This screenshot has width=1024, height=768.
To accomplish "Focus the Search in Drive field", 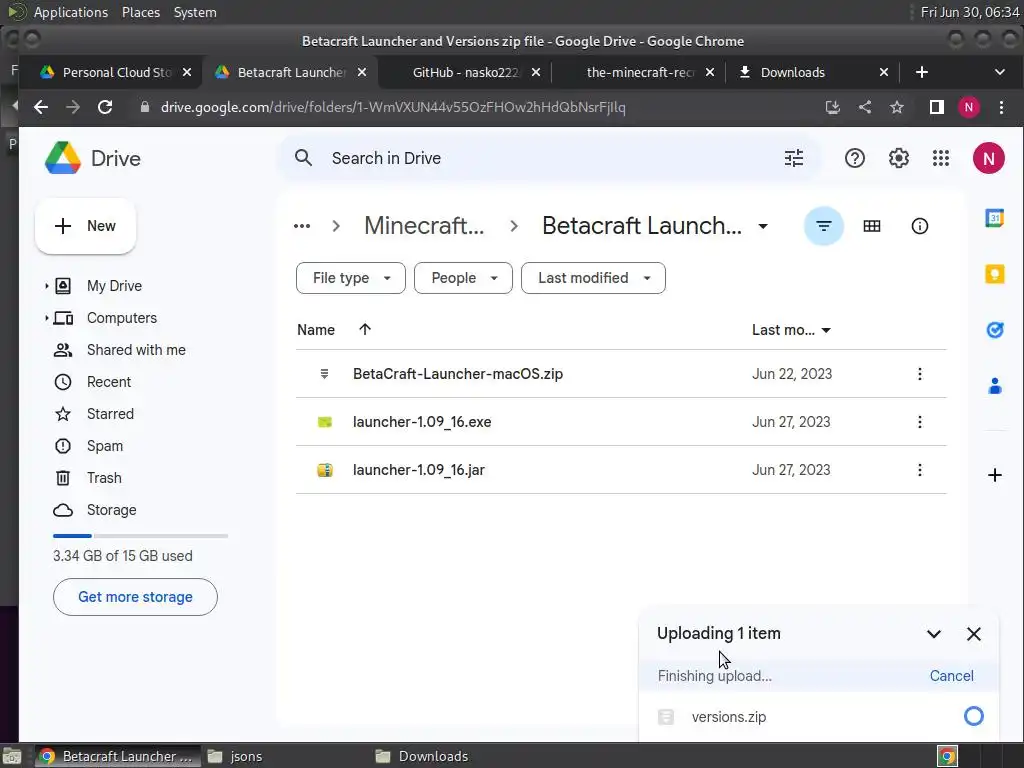I will point(549,158).
